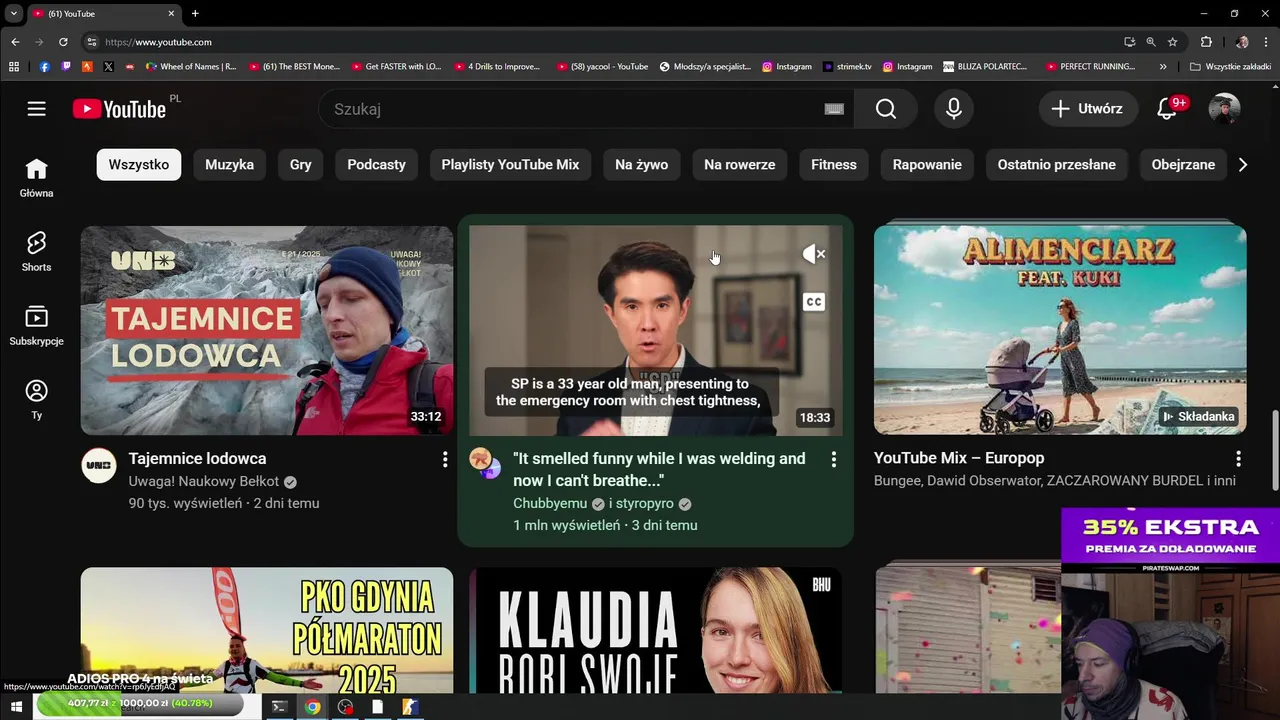Select the Ostatnio przesłane chip
Viewport: 1280px width, 720px height.
pyautogui.click(x=1056, y=165)
